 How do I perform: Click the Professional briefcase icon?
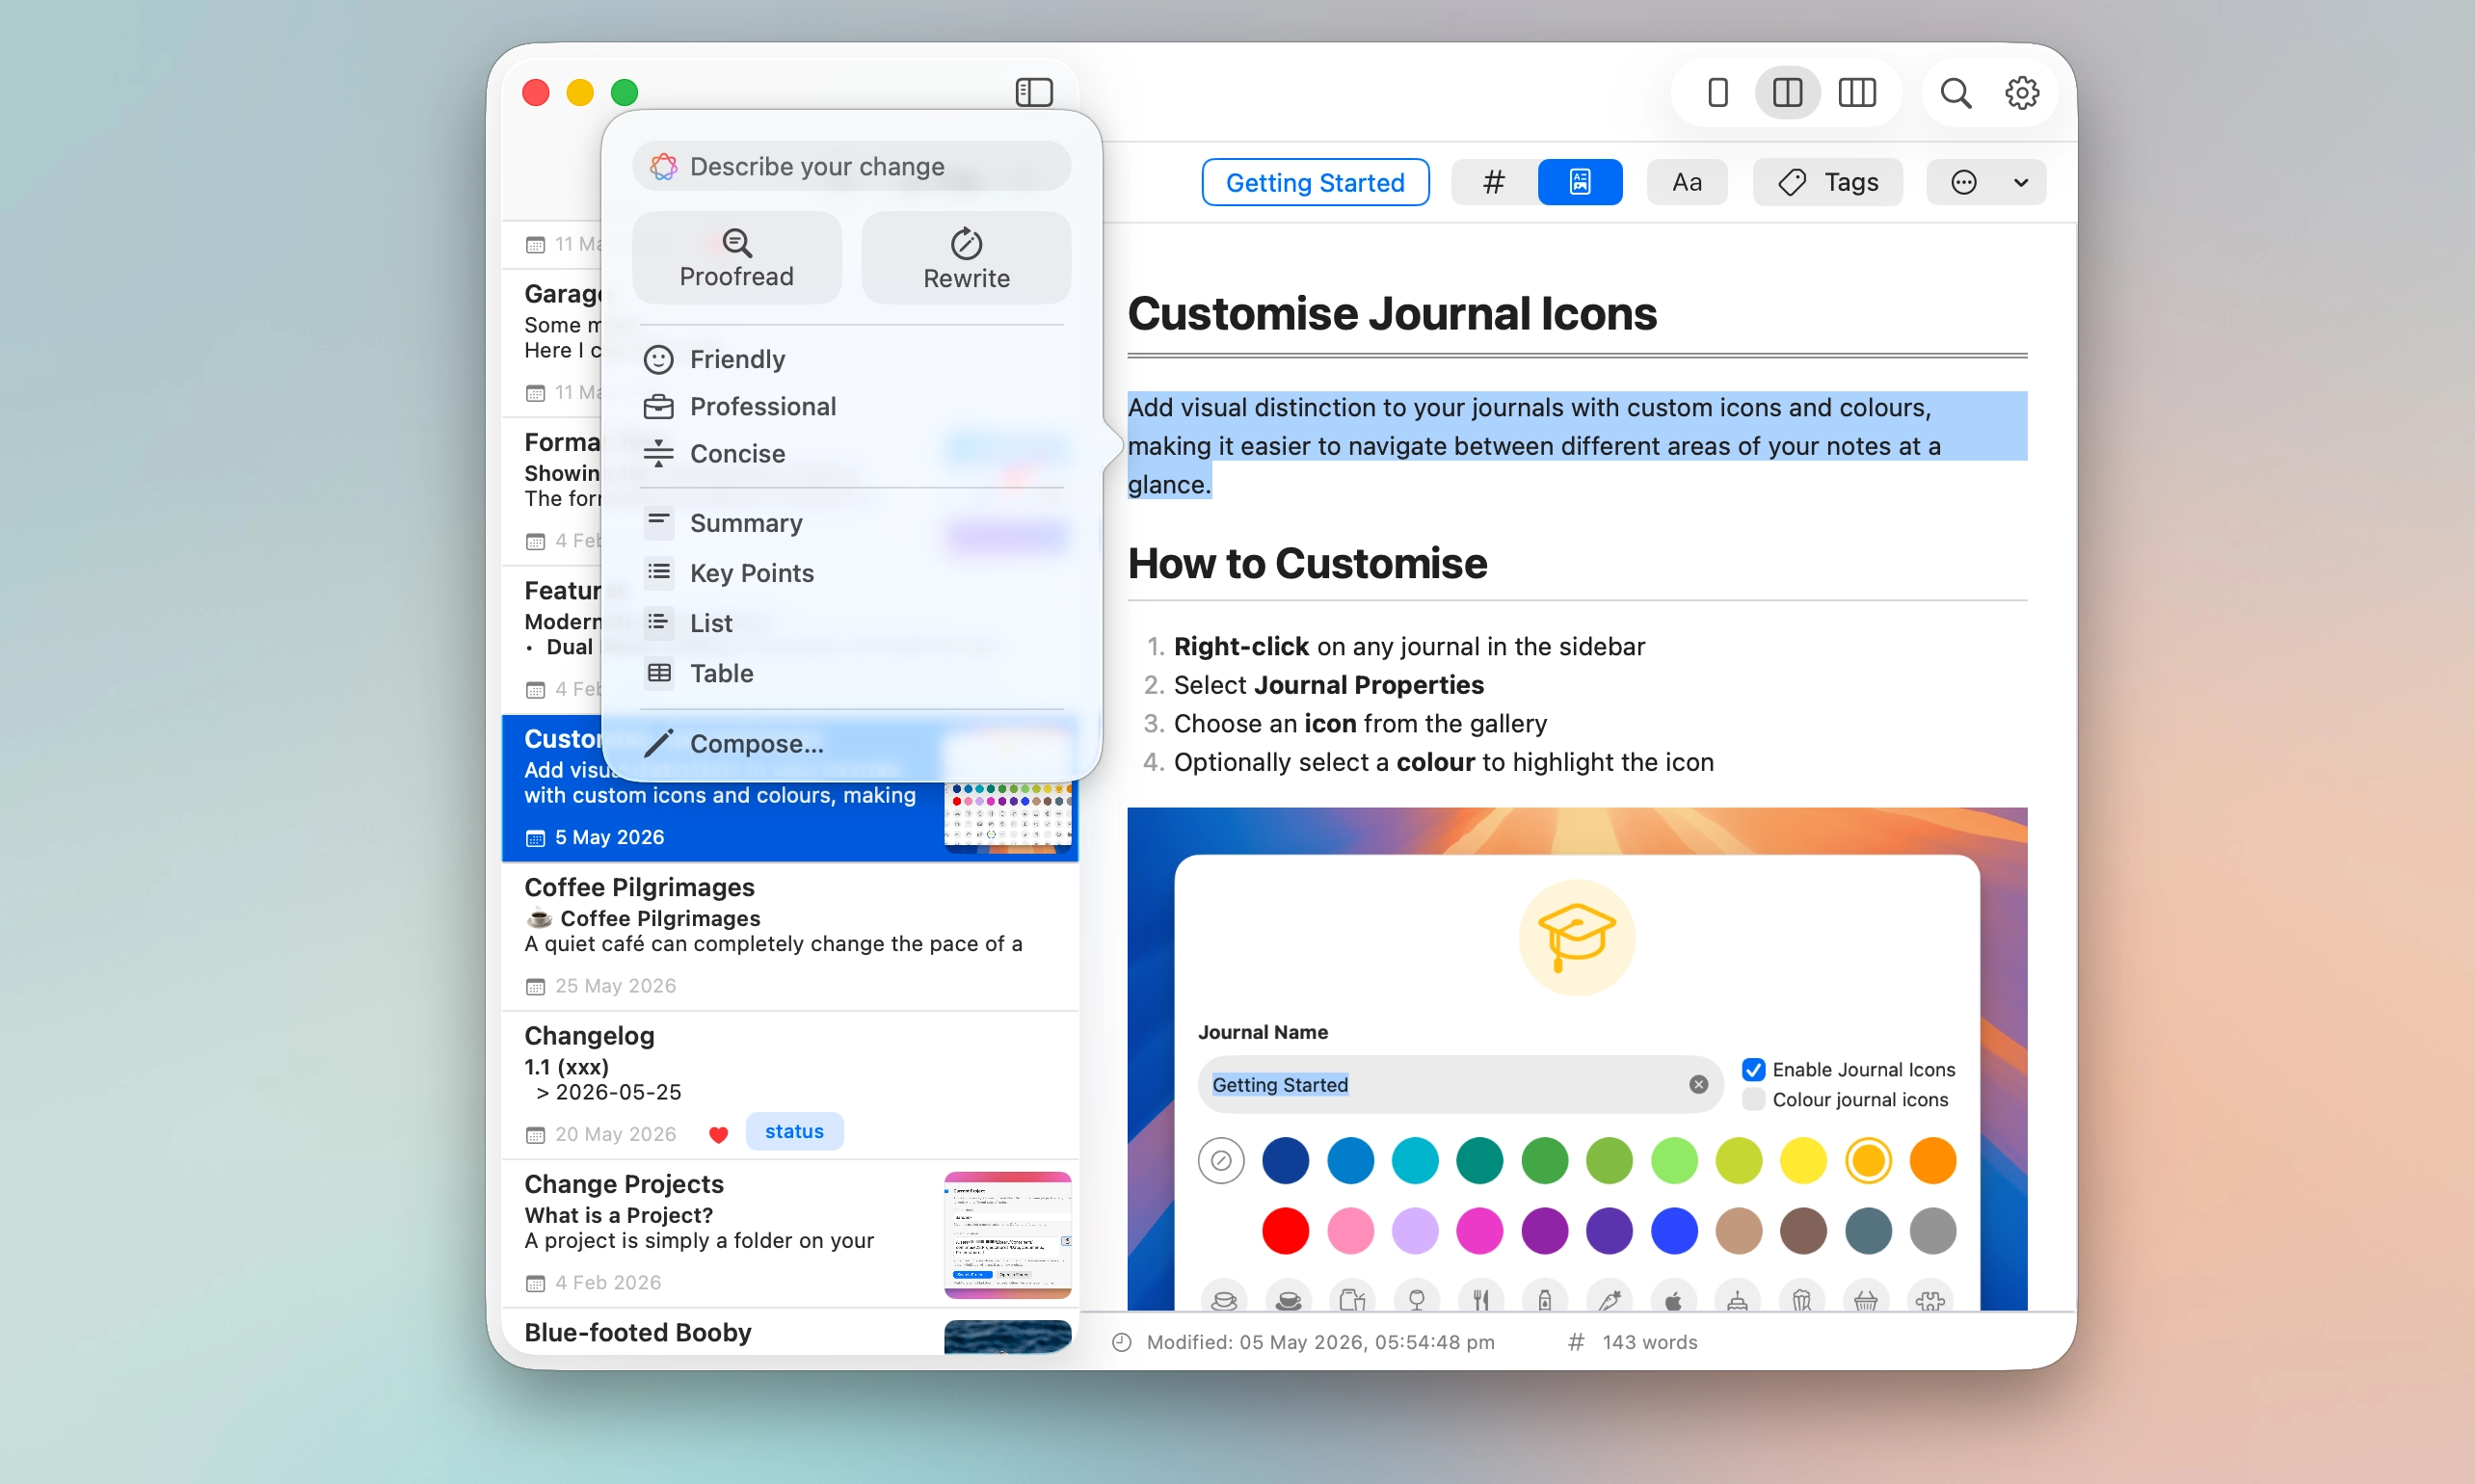tap(658, 406)
